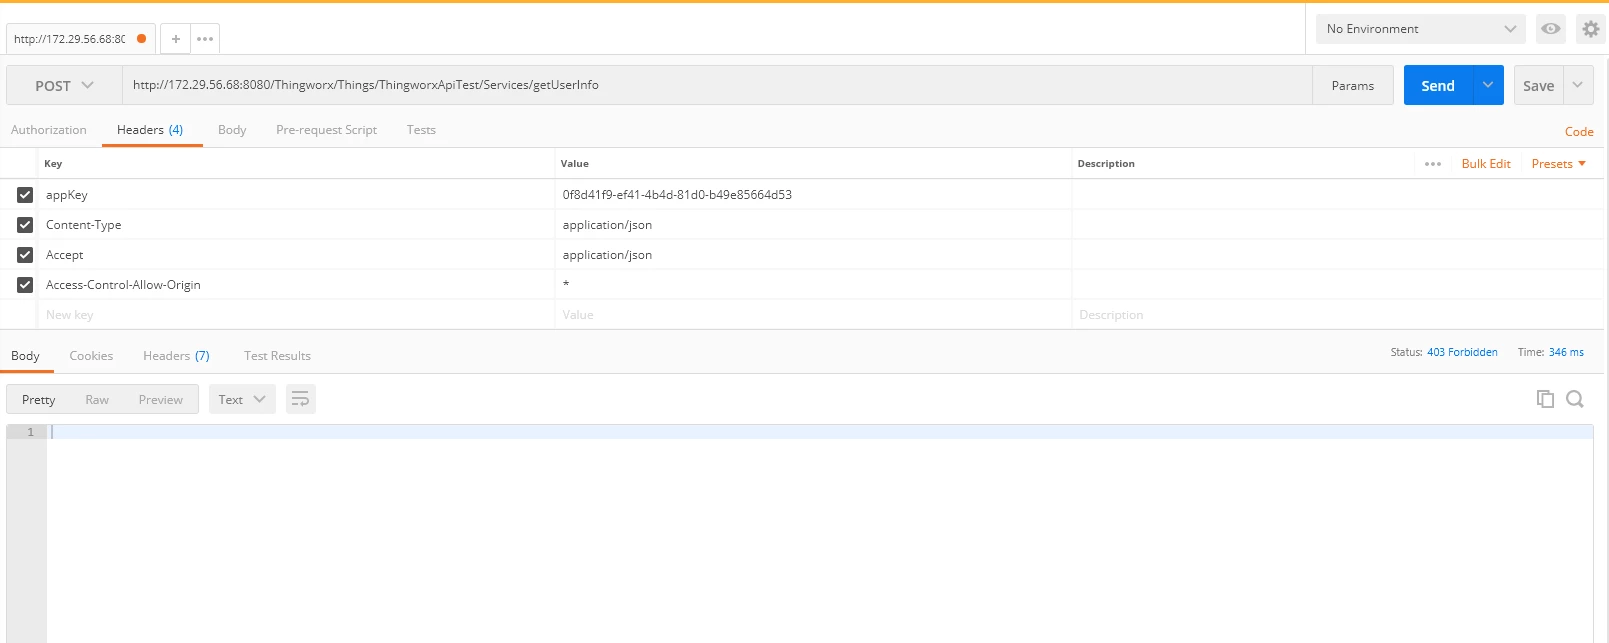Open the No Environment dropdown
The width and height of the screenshot is (1609, 643).
(1420, 29)
